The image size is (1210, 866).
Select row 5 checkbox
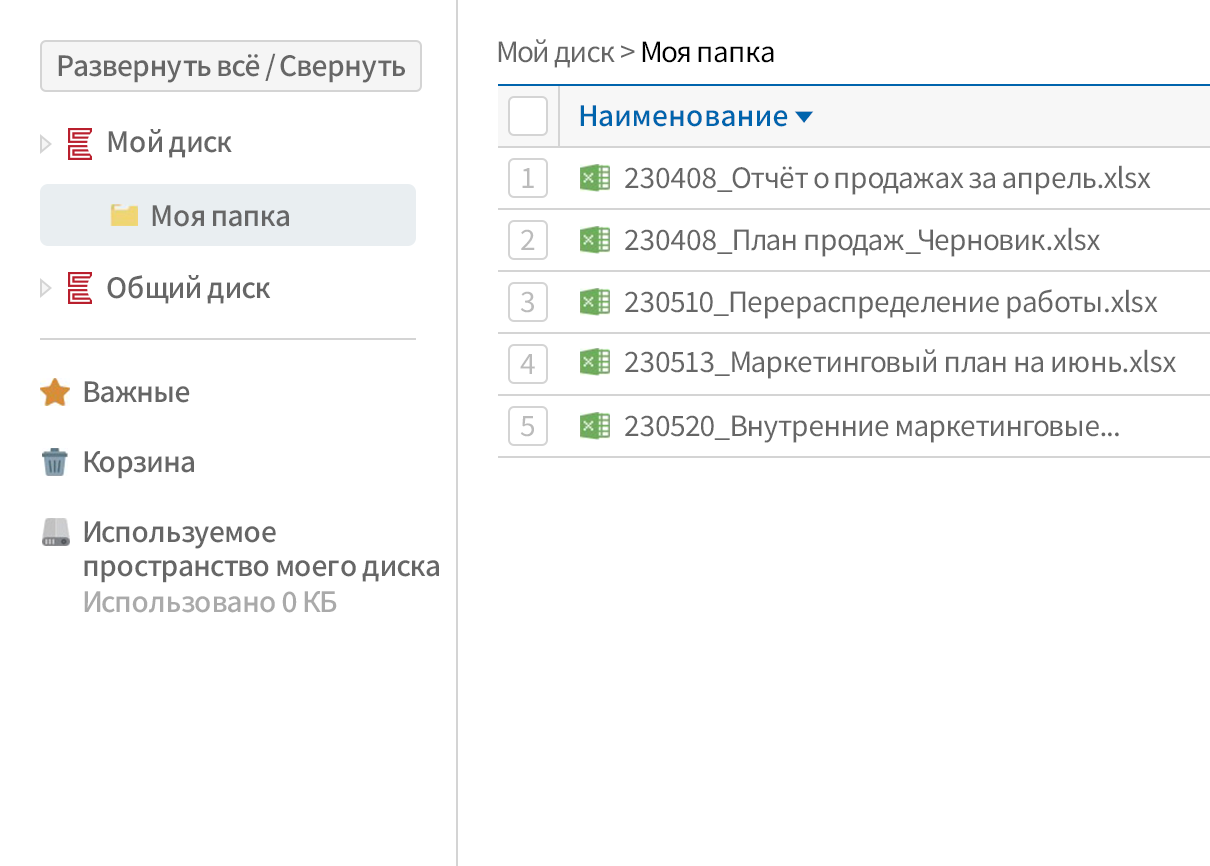(x=527, y=426)
